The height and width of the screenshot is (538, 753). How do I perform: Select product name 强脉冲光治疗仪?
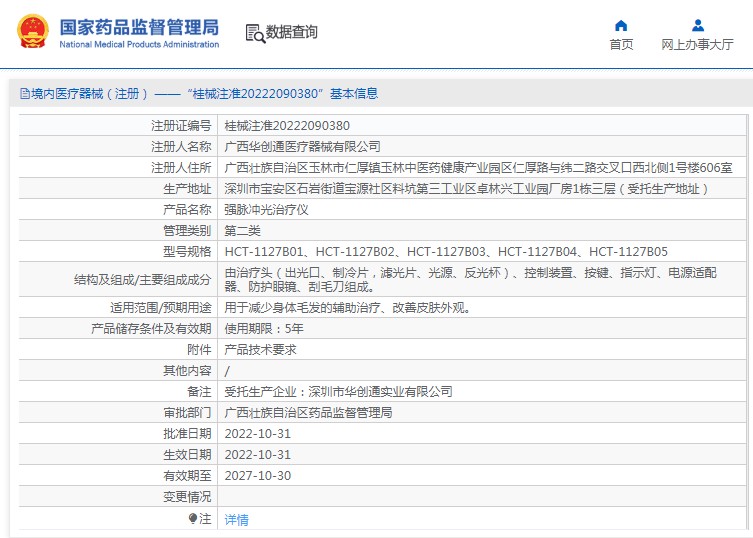(267, 209)
